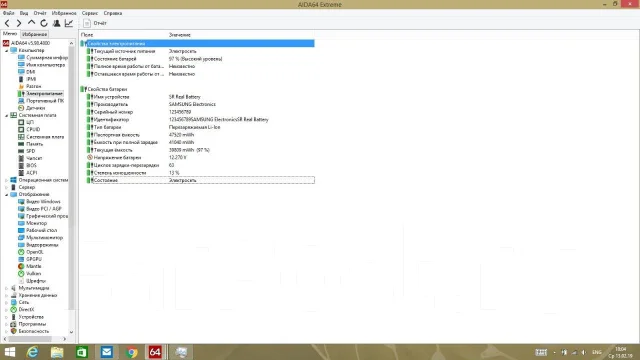Collapse the Системная плата tree branch

7,116
